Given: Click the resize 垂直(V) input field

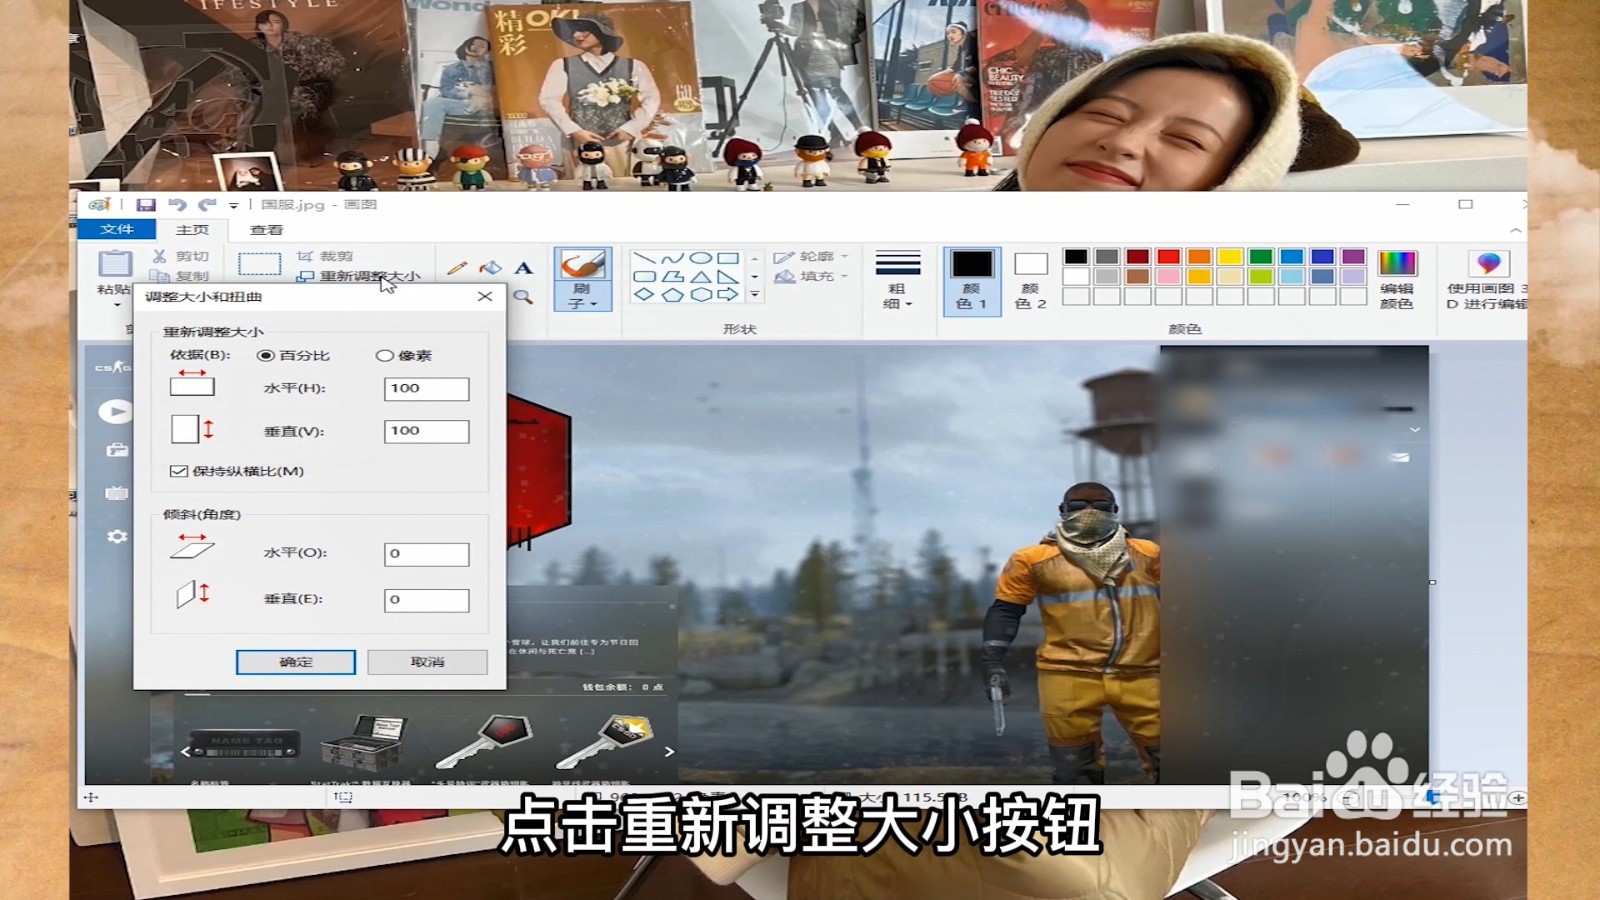Looking at the screenshot, I should tap(426, 431).
